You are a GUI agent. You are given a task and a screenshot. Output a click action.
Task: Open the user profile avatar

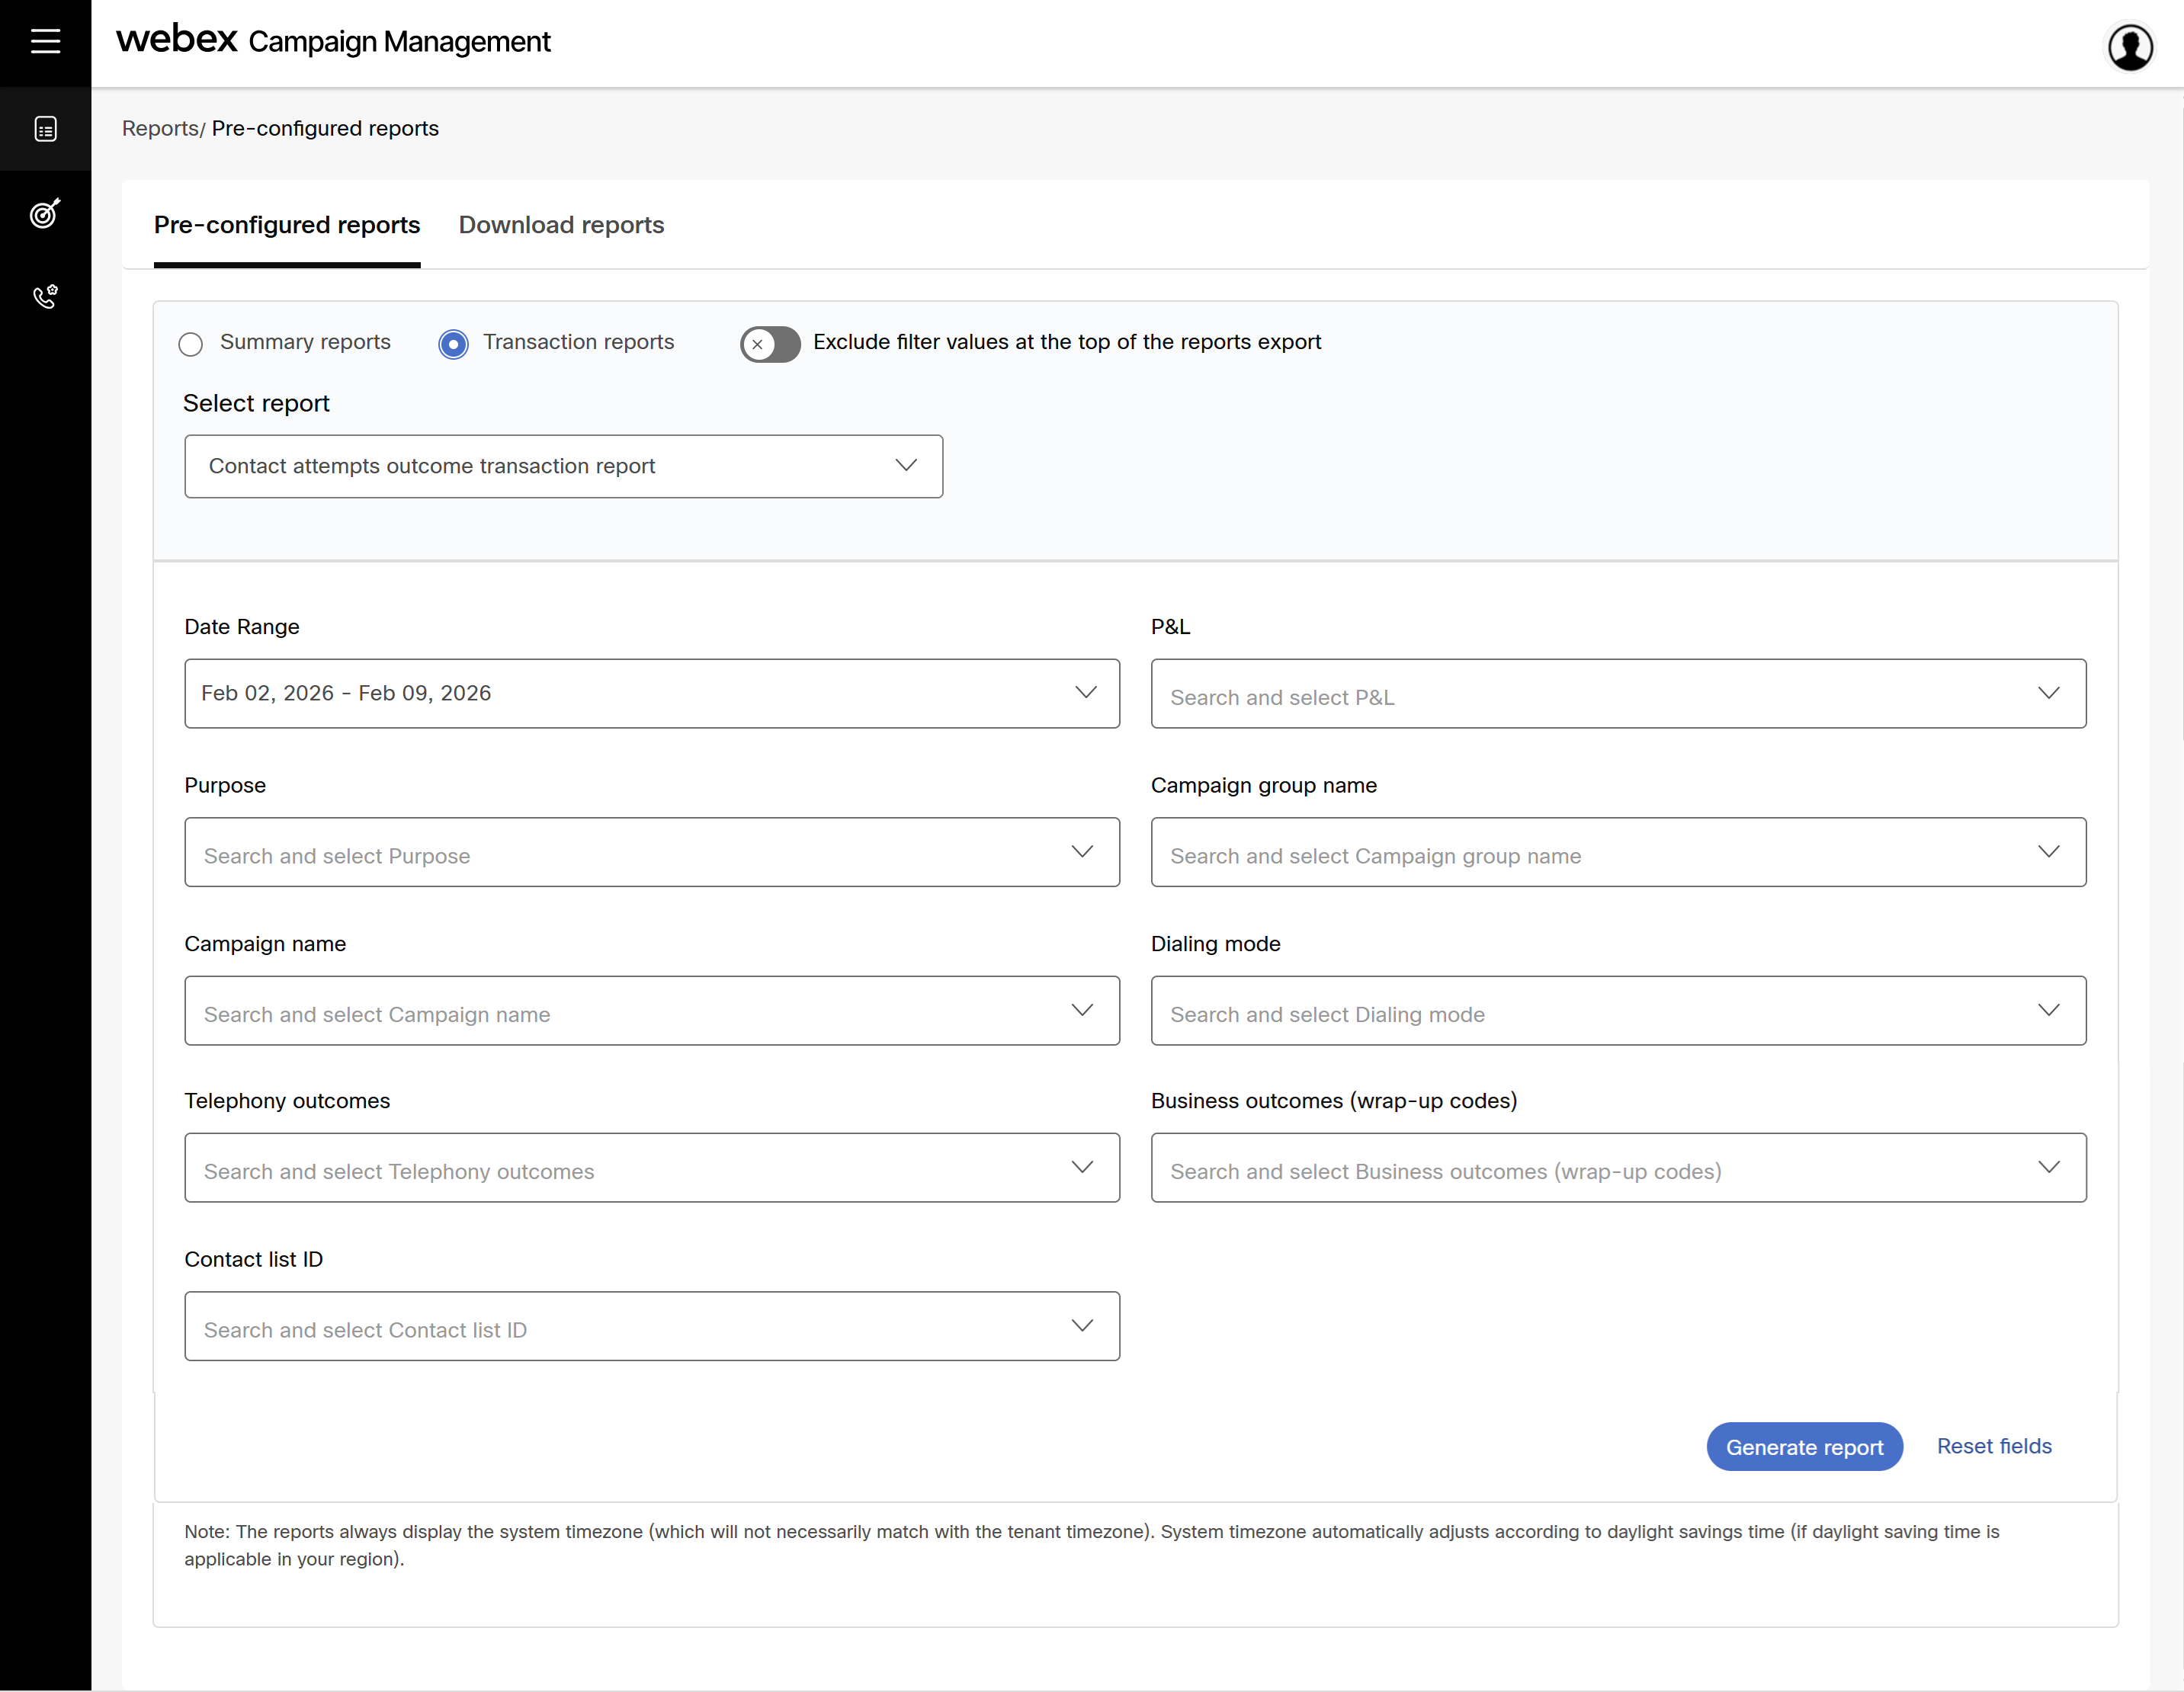[x=2129, y=47]
